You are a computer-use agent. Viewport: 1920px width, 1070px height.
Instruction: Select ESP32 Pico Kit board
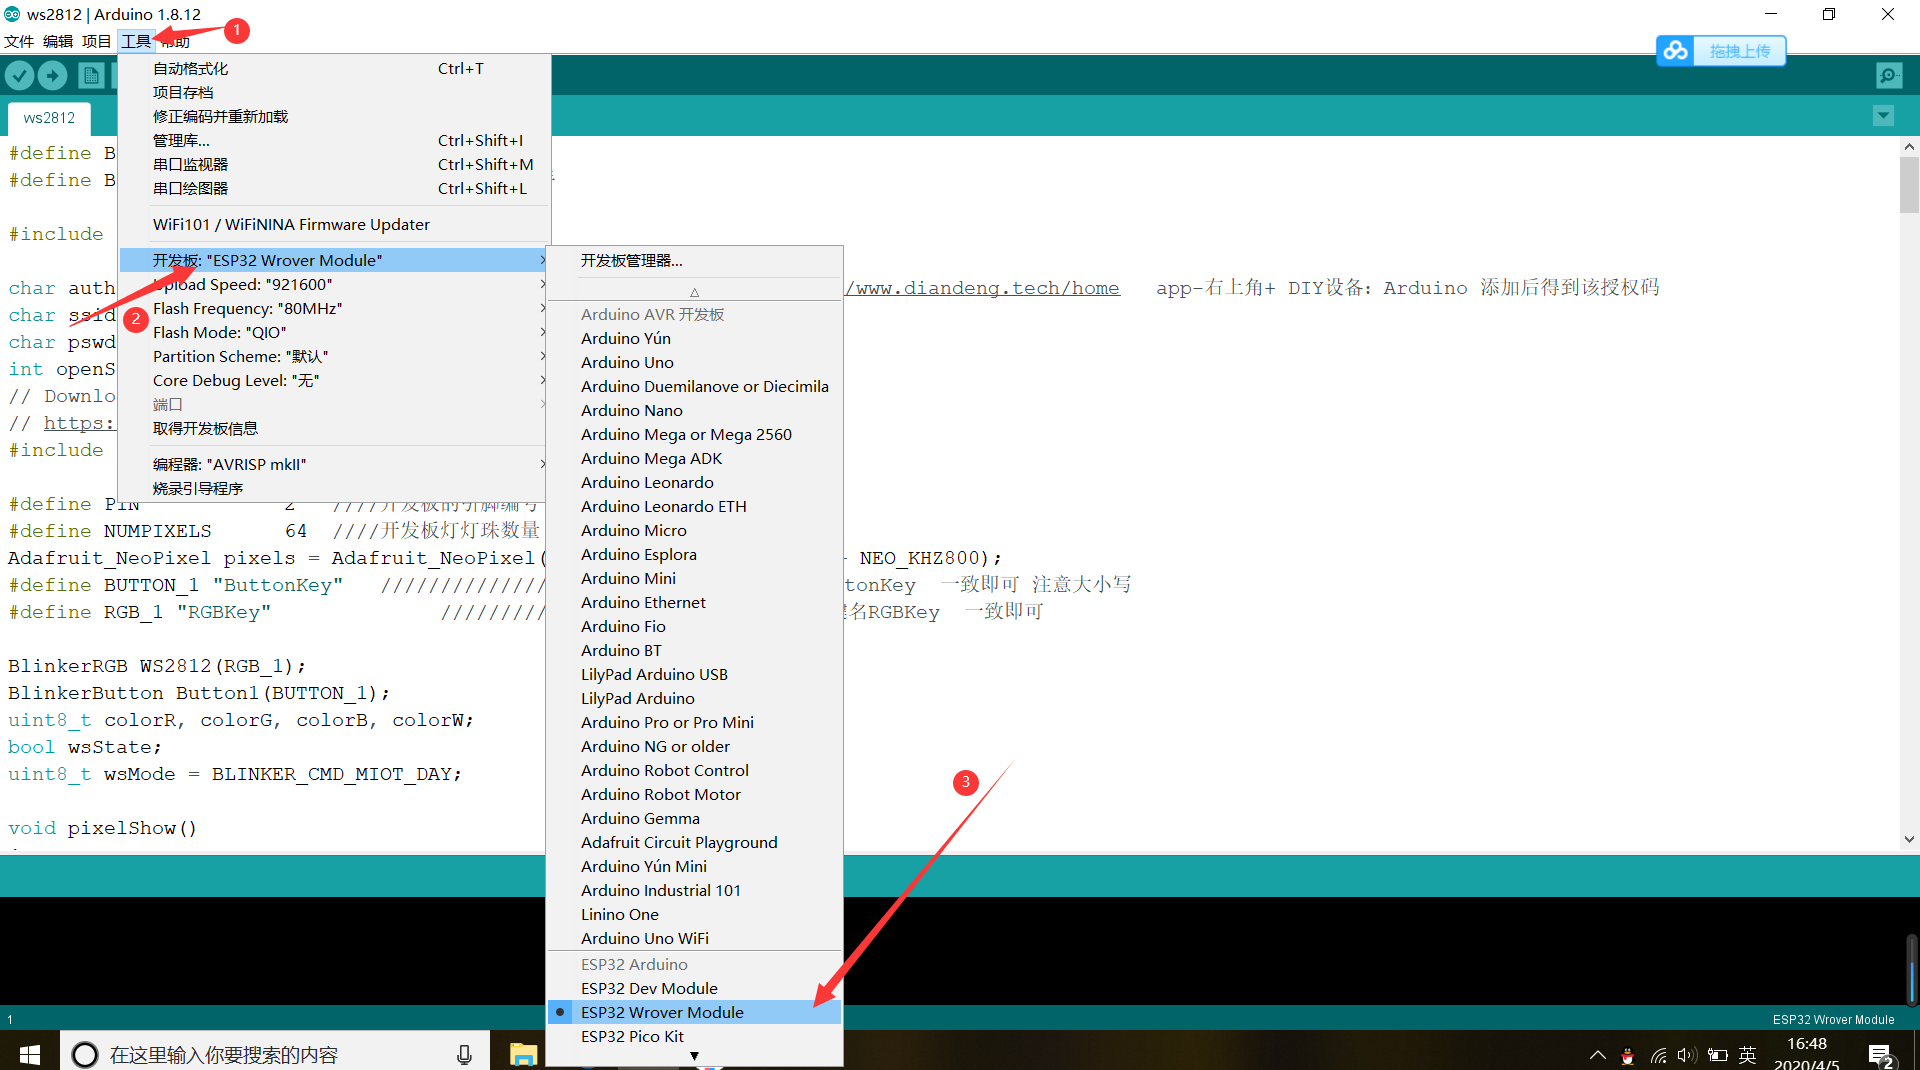(x=695, y=1036)
